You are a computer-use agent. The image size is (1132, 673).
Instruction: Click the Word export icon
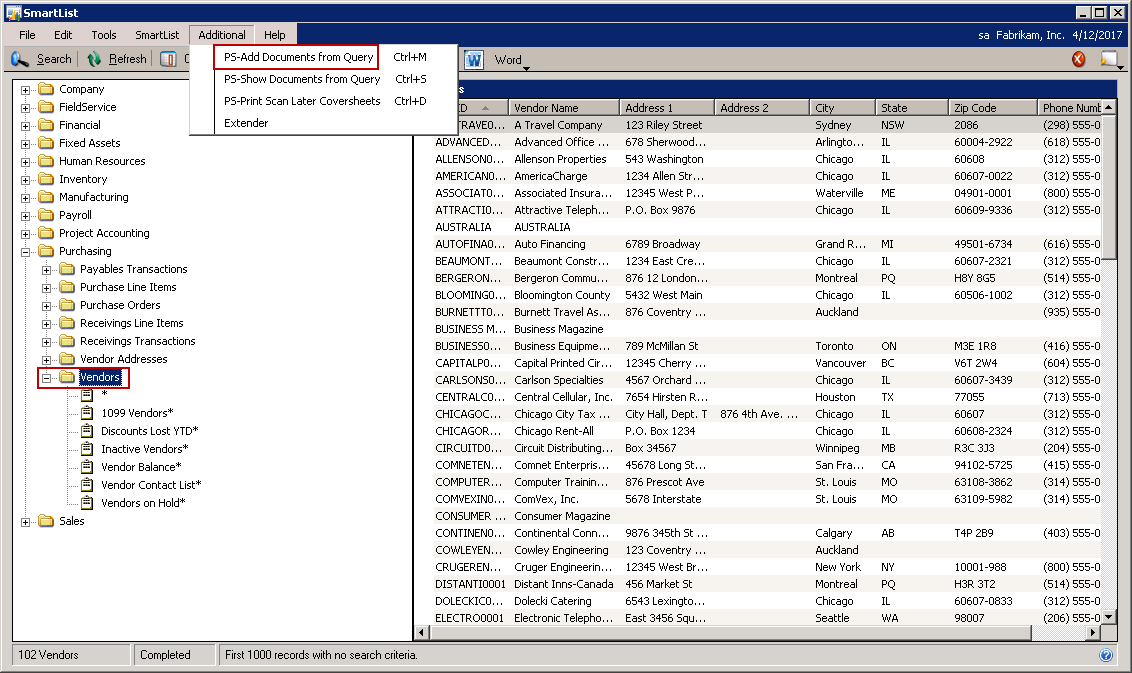click(474, 60)
